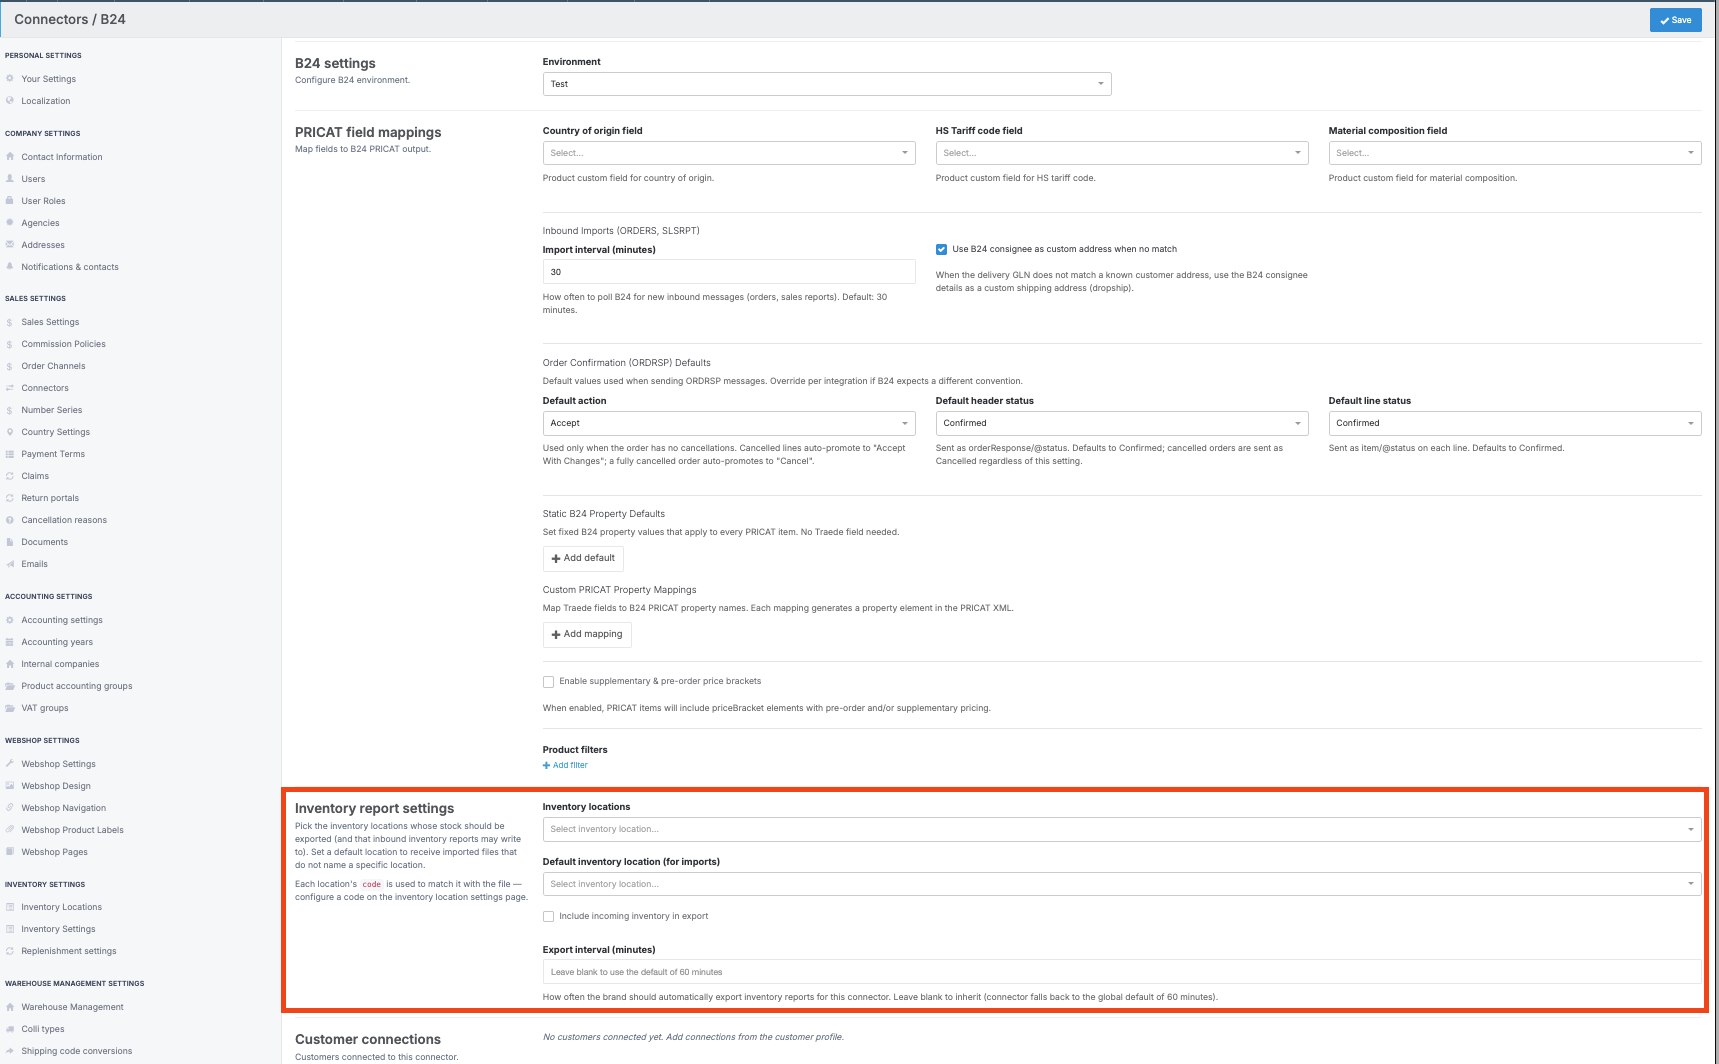This screenshot has width=1719, height=1064.
Task: Click the wrench icon beside Webshop Settings
Action: click(x=10, y=764)
